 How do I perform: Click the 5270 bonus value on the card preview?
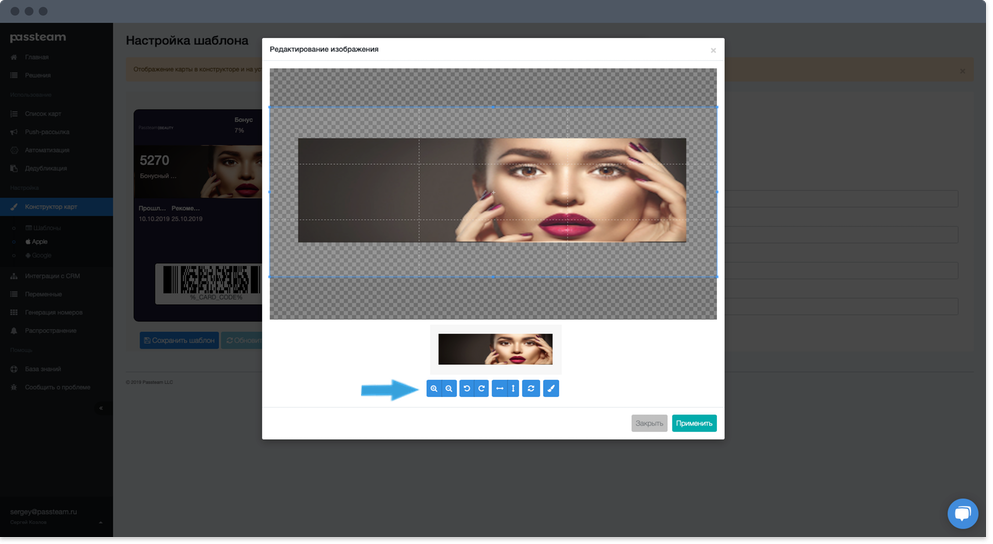click(155, 161)
